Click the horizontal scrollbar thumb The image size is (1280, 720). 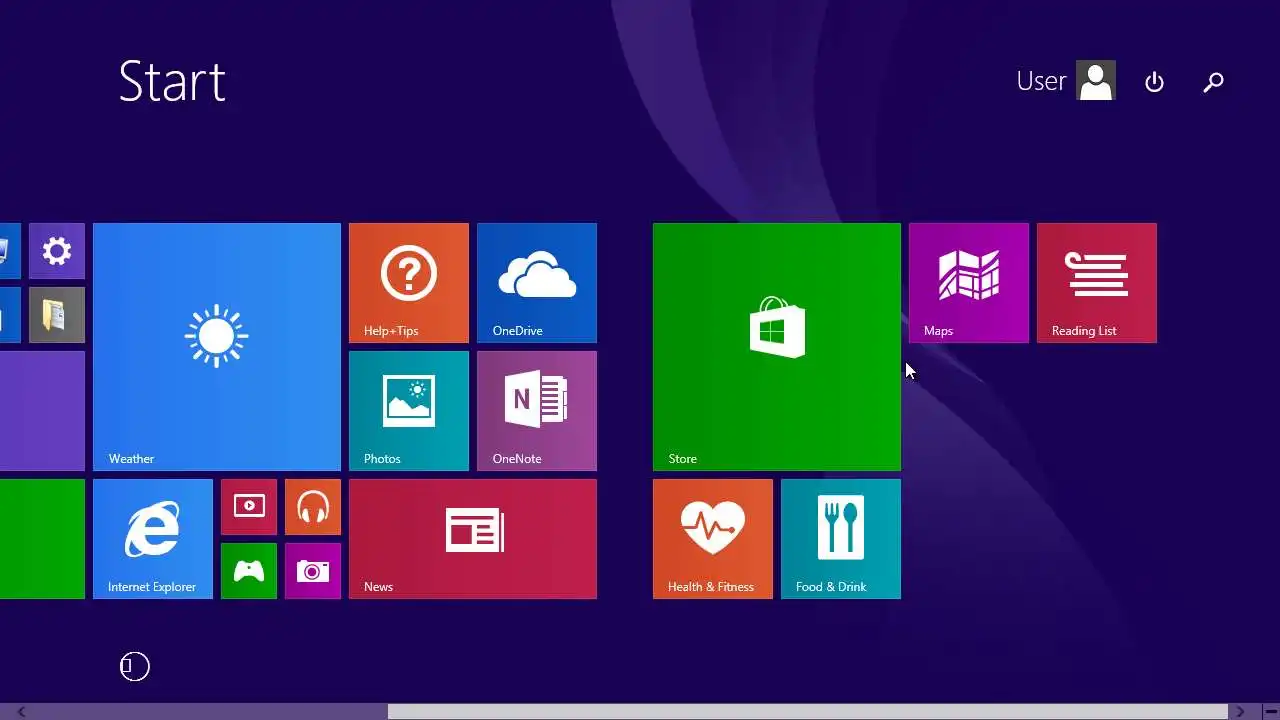(x=808, y=712)
